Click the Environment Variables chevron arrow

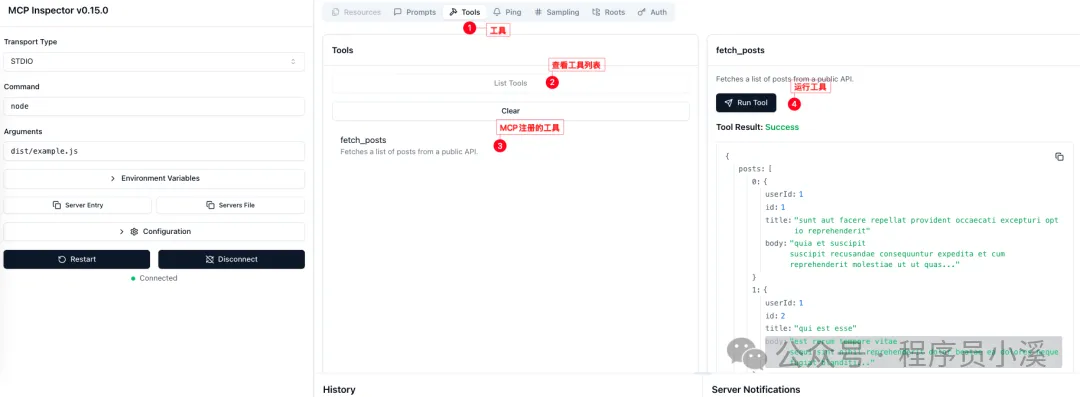pos(113,179)
